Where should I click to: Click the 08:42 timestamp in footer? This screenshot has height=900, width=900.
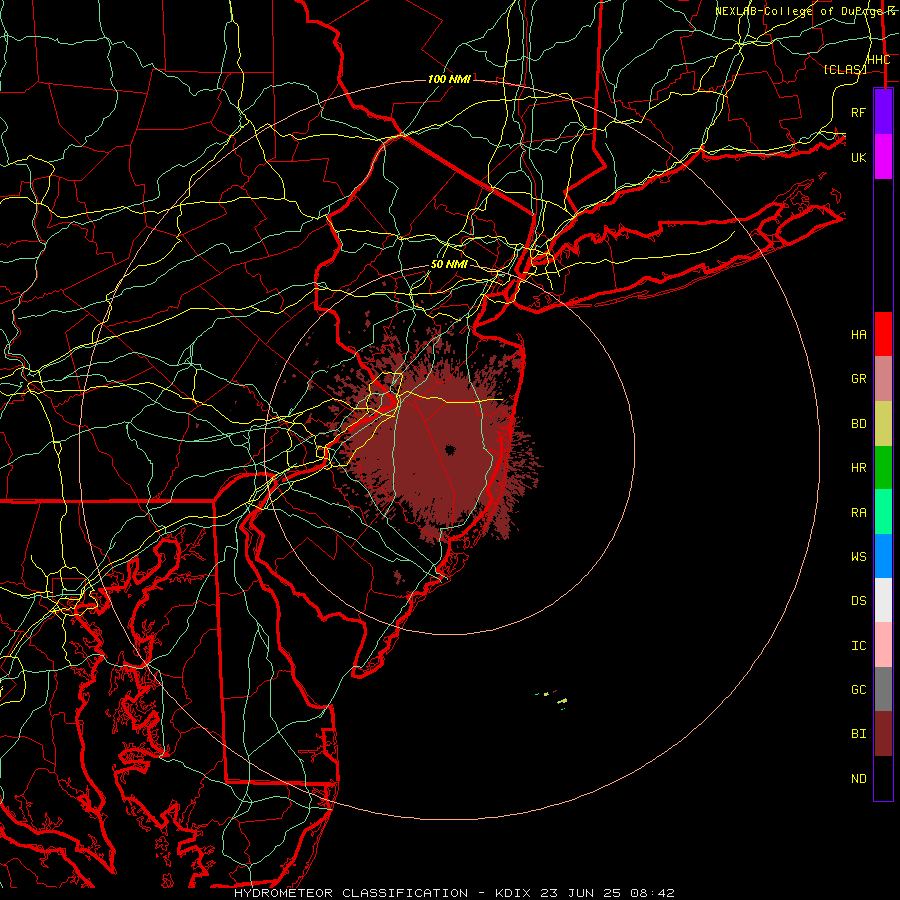coord(653,893)
